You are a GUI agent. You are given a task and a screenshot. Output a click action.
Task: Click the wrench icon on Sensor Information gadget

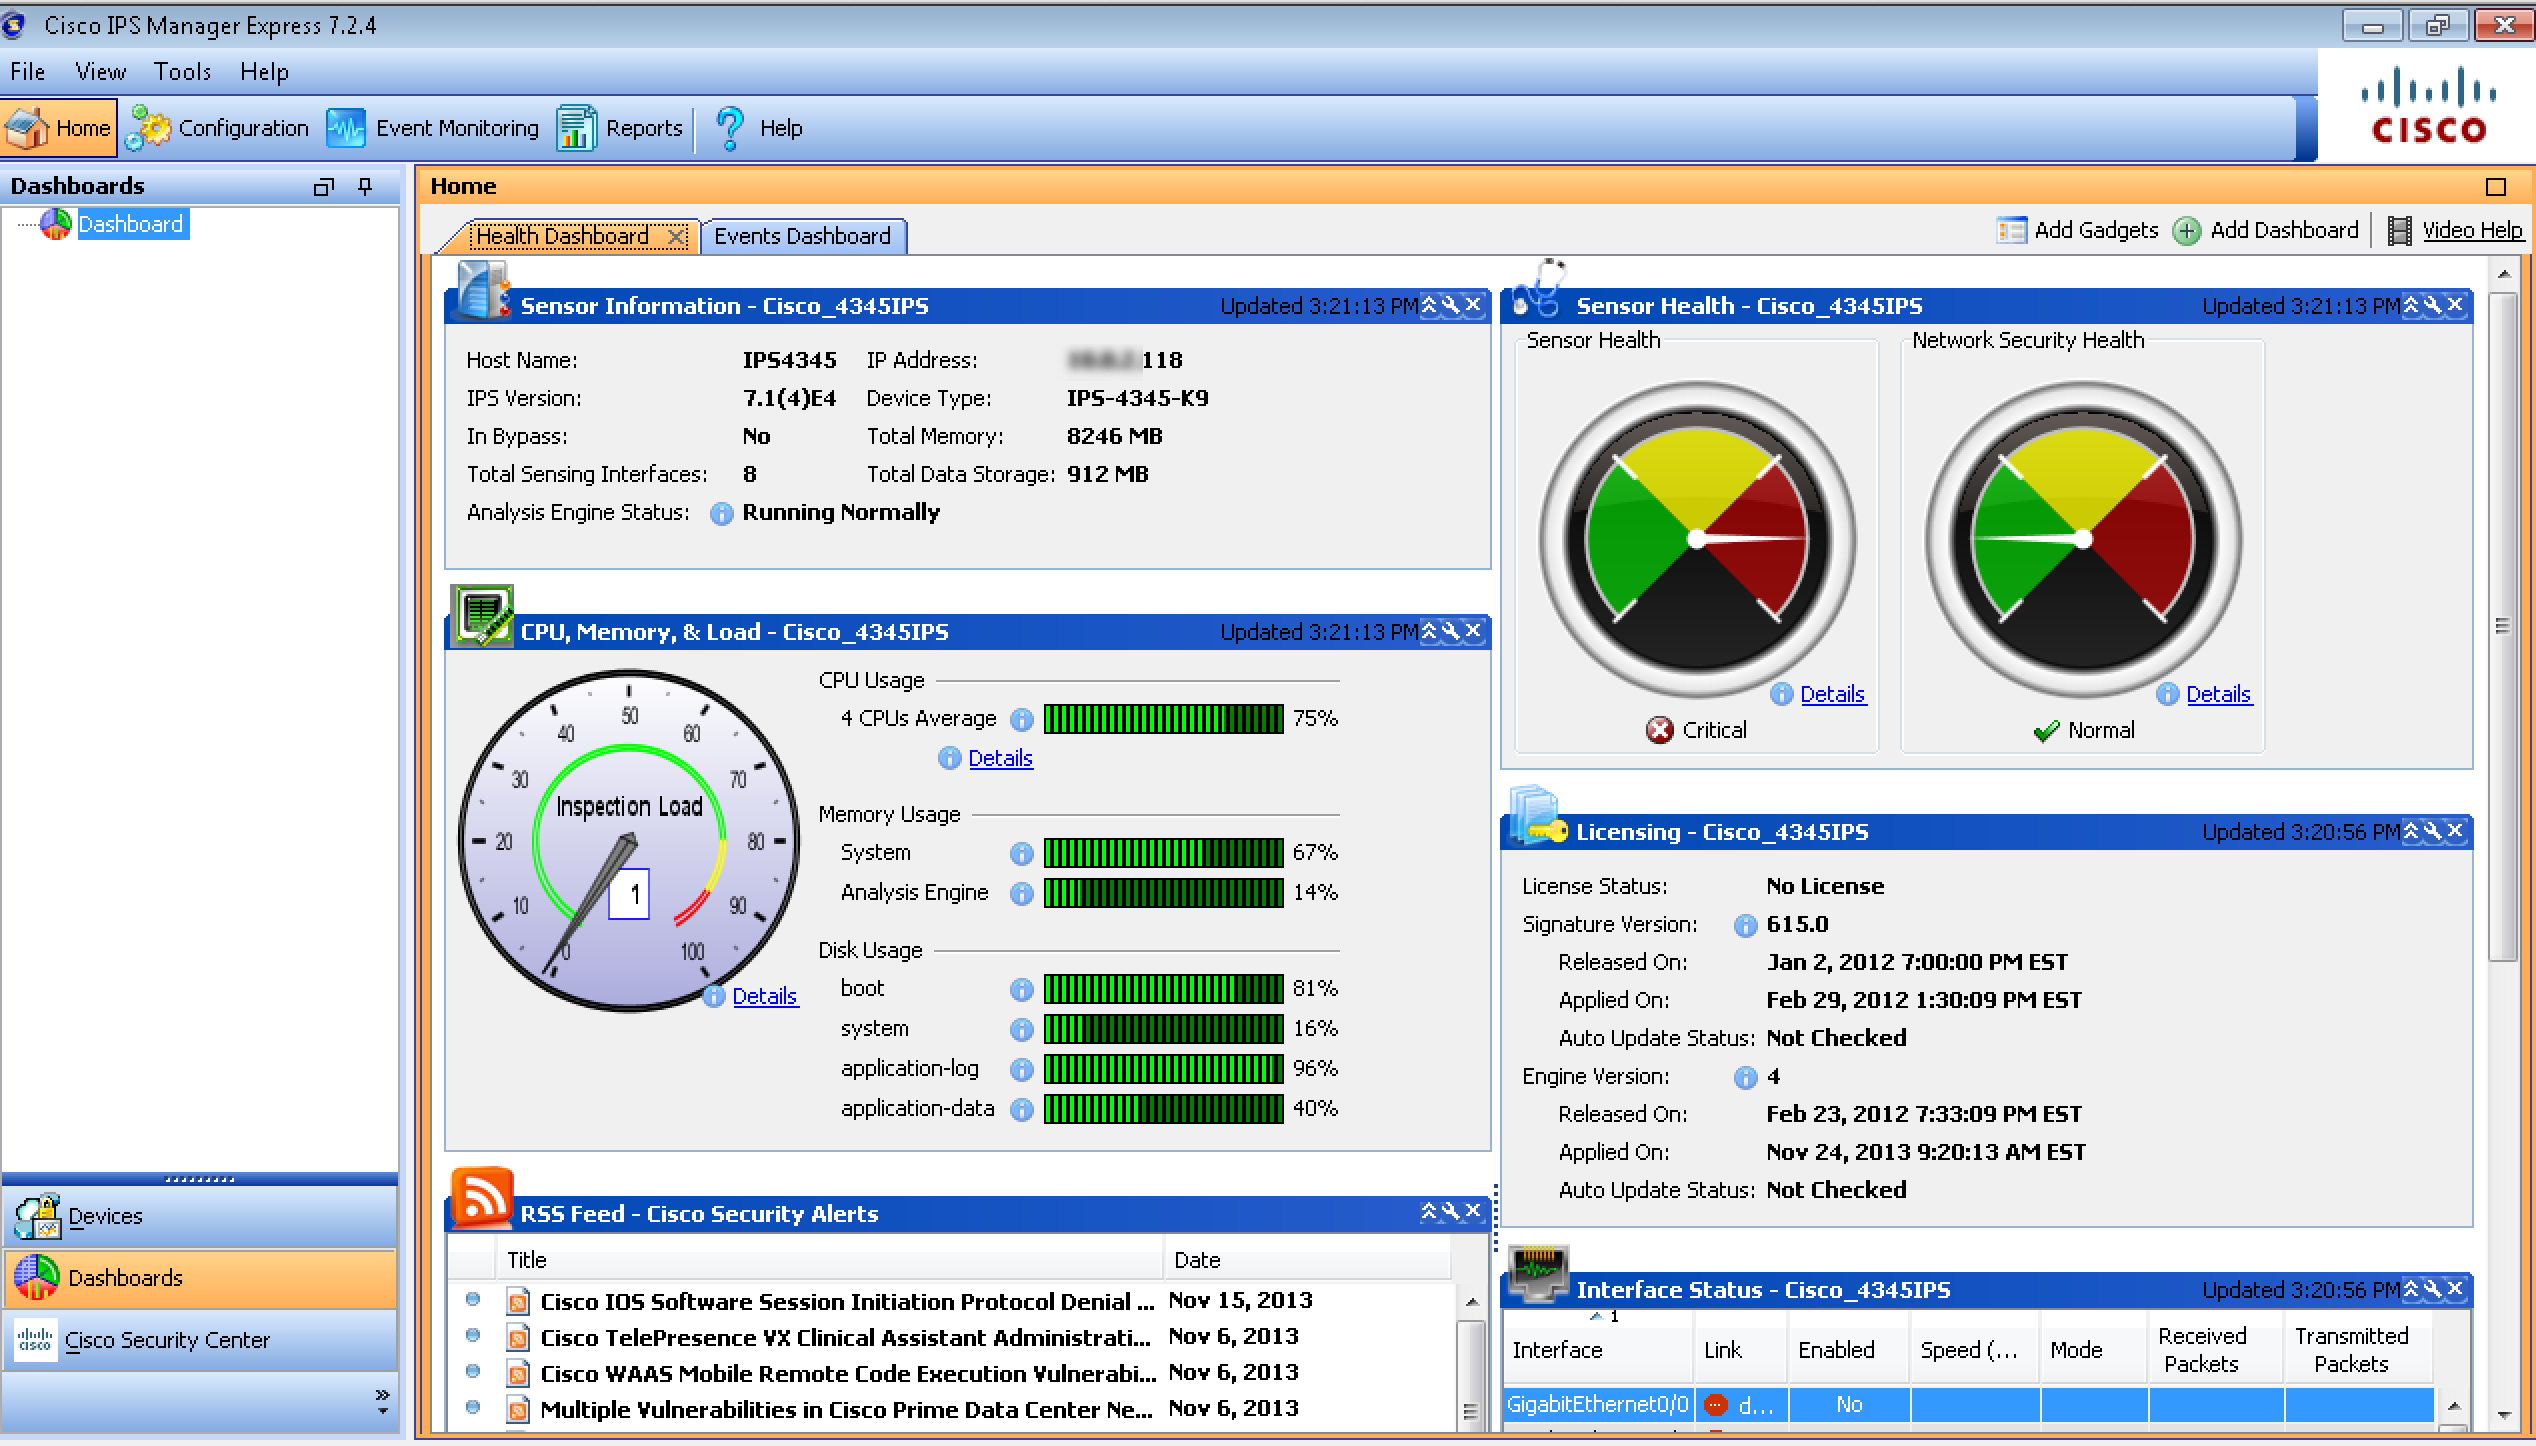coord(1451,305)
